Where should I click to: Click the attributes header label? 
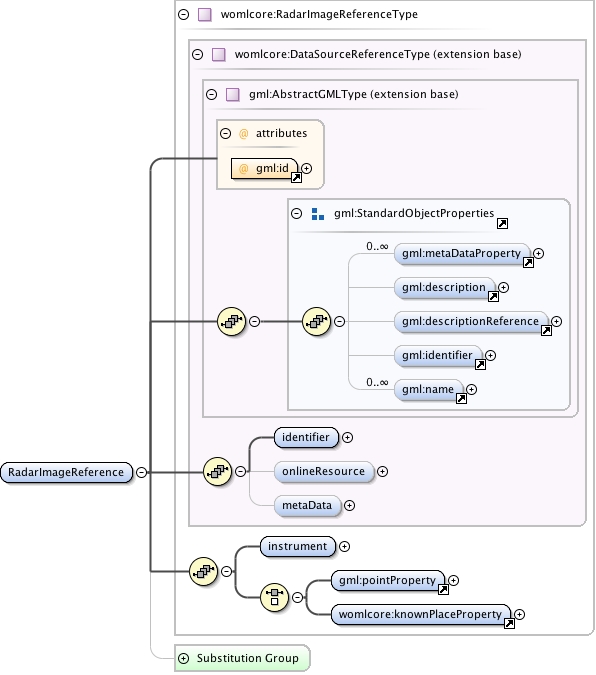(x=282, y=133)
